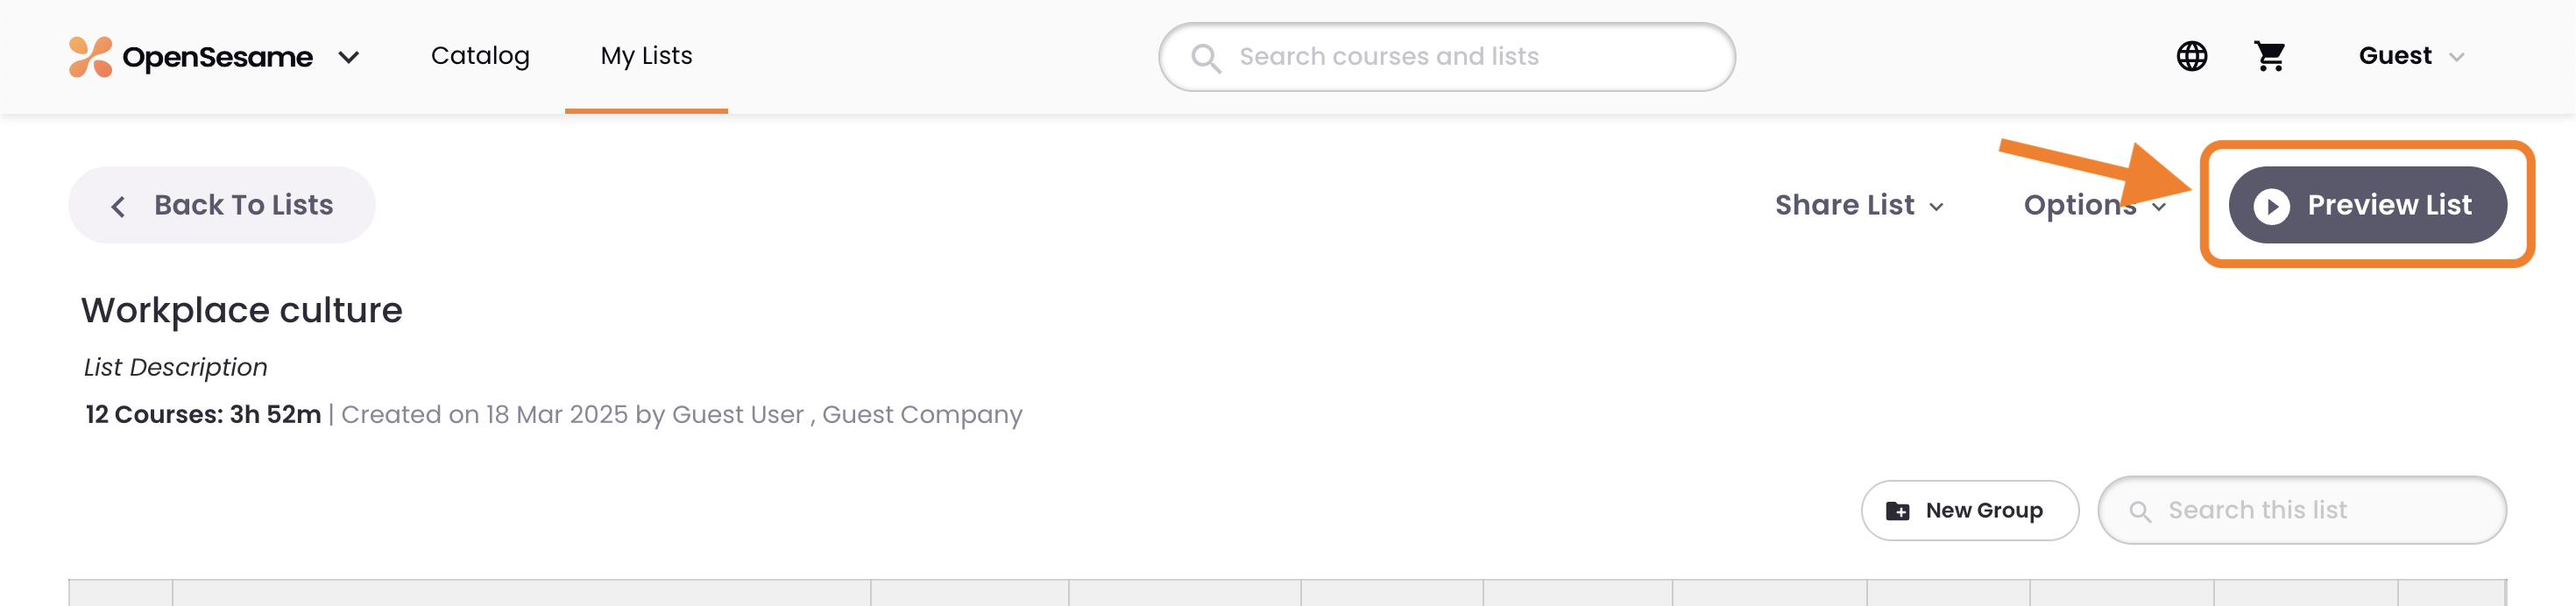Click the Search this list input field

2300,510
